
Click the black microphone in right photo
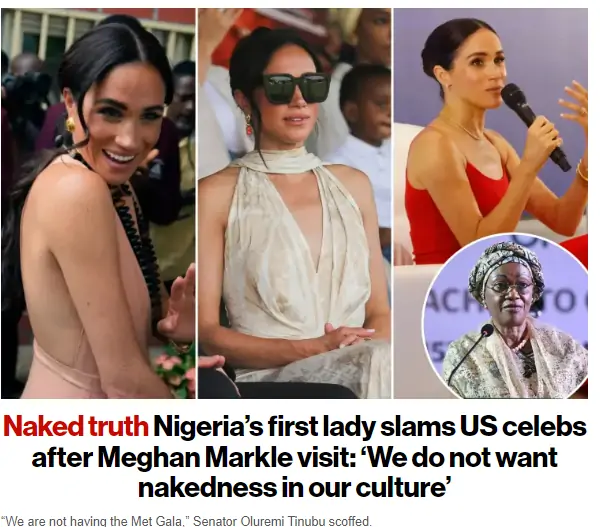(x=535, y=127)
